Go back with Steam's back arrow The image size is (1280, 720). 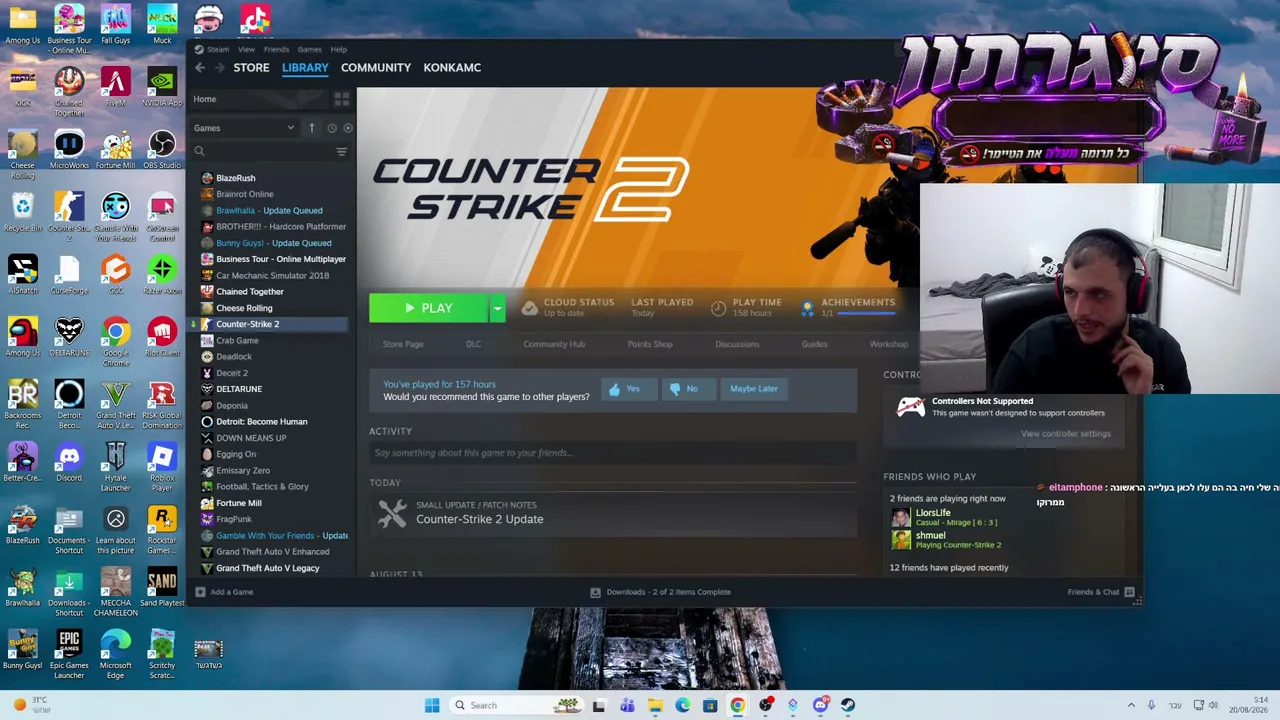coord(200,67)
